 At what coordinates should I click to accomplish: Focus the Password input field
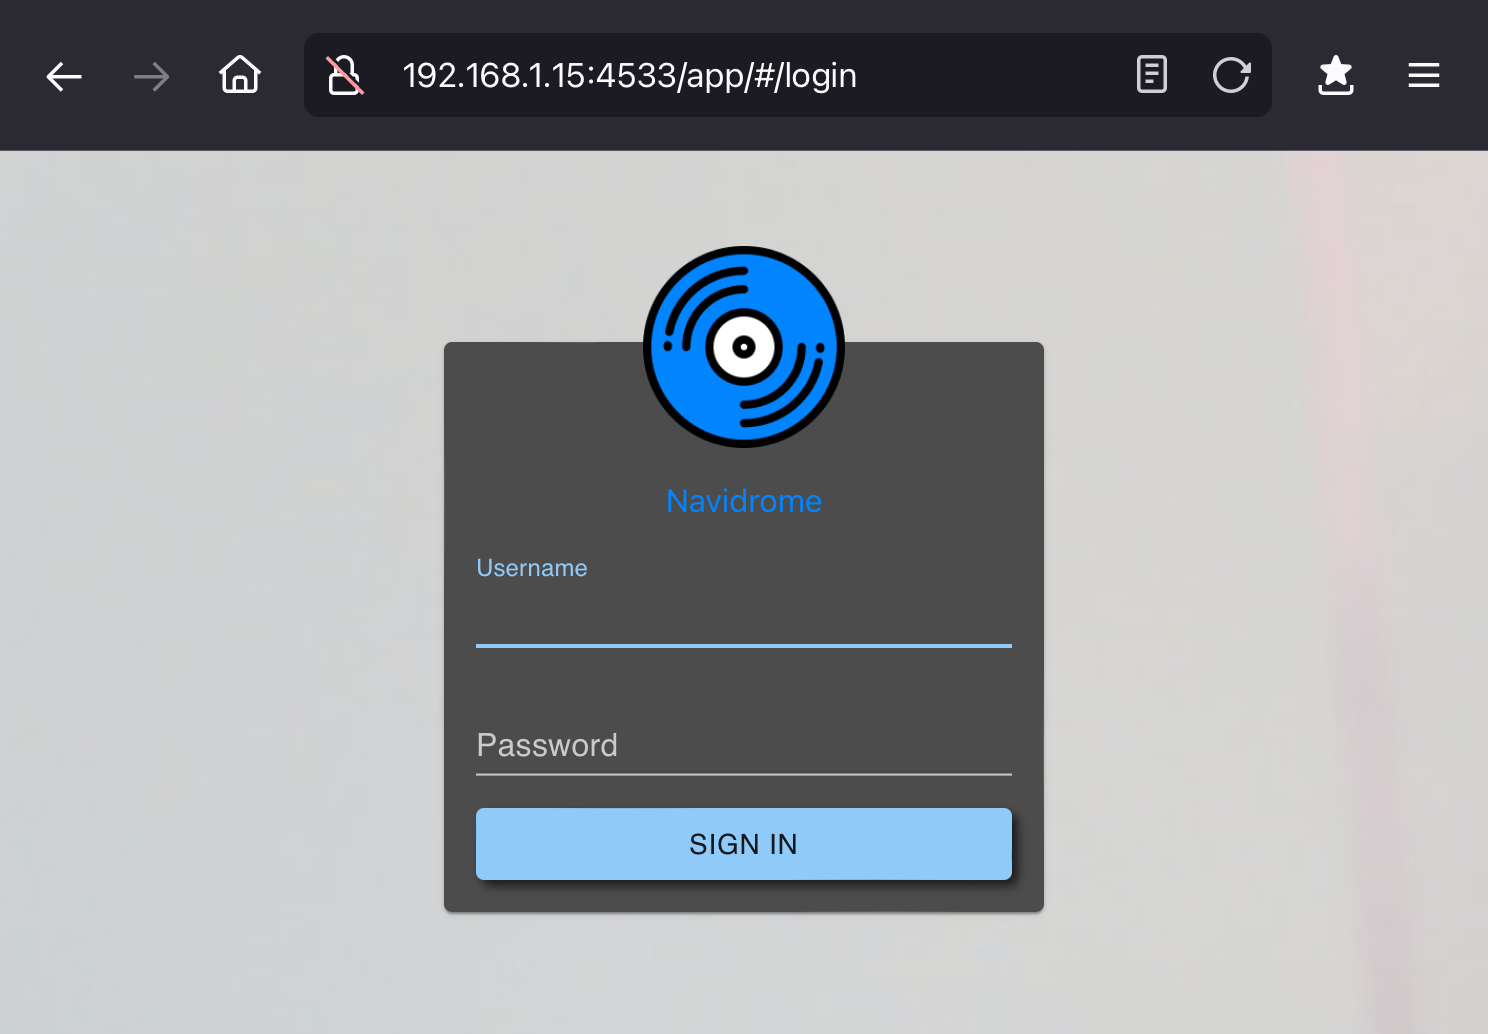click(x=743, y=746)
